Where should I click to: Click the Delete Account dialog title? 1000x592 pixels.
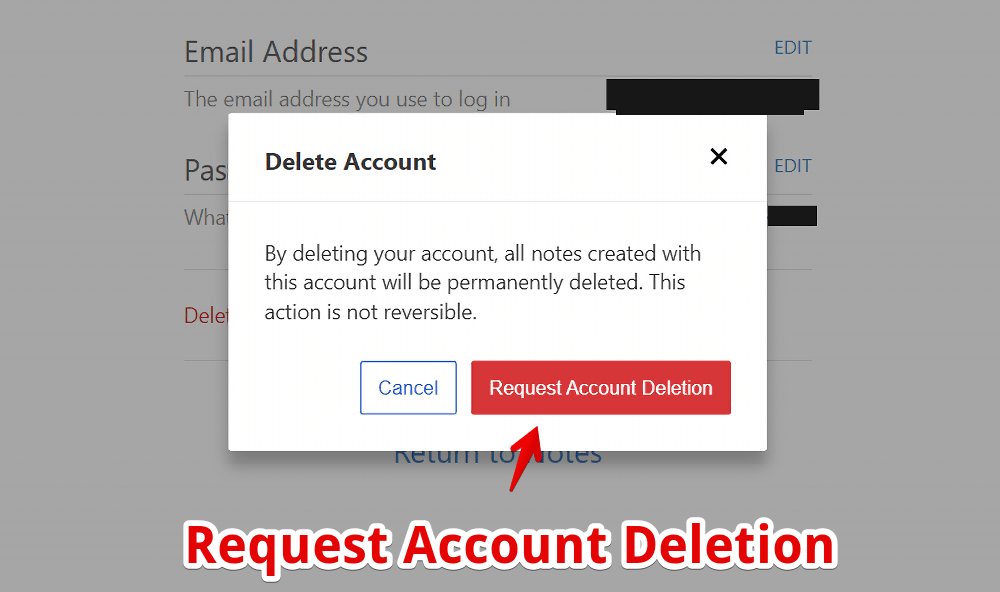point(350,162)
